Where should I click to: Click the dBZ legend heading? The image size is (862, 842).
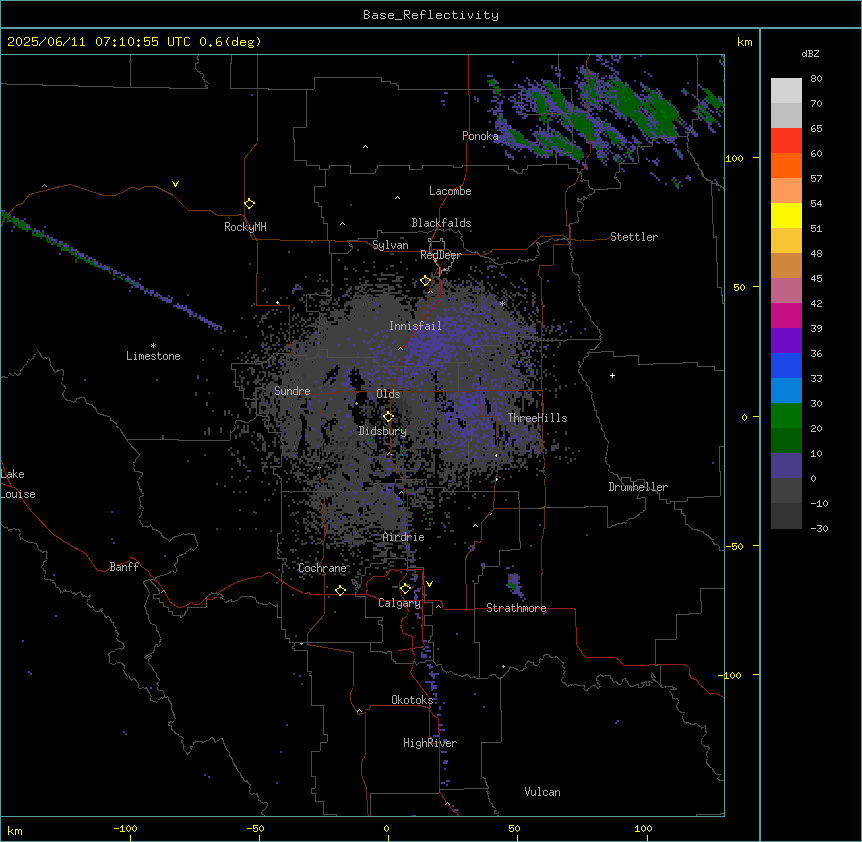pyautogui.click(x=810, y=54)
